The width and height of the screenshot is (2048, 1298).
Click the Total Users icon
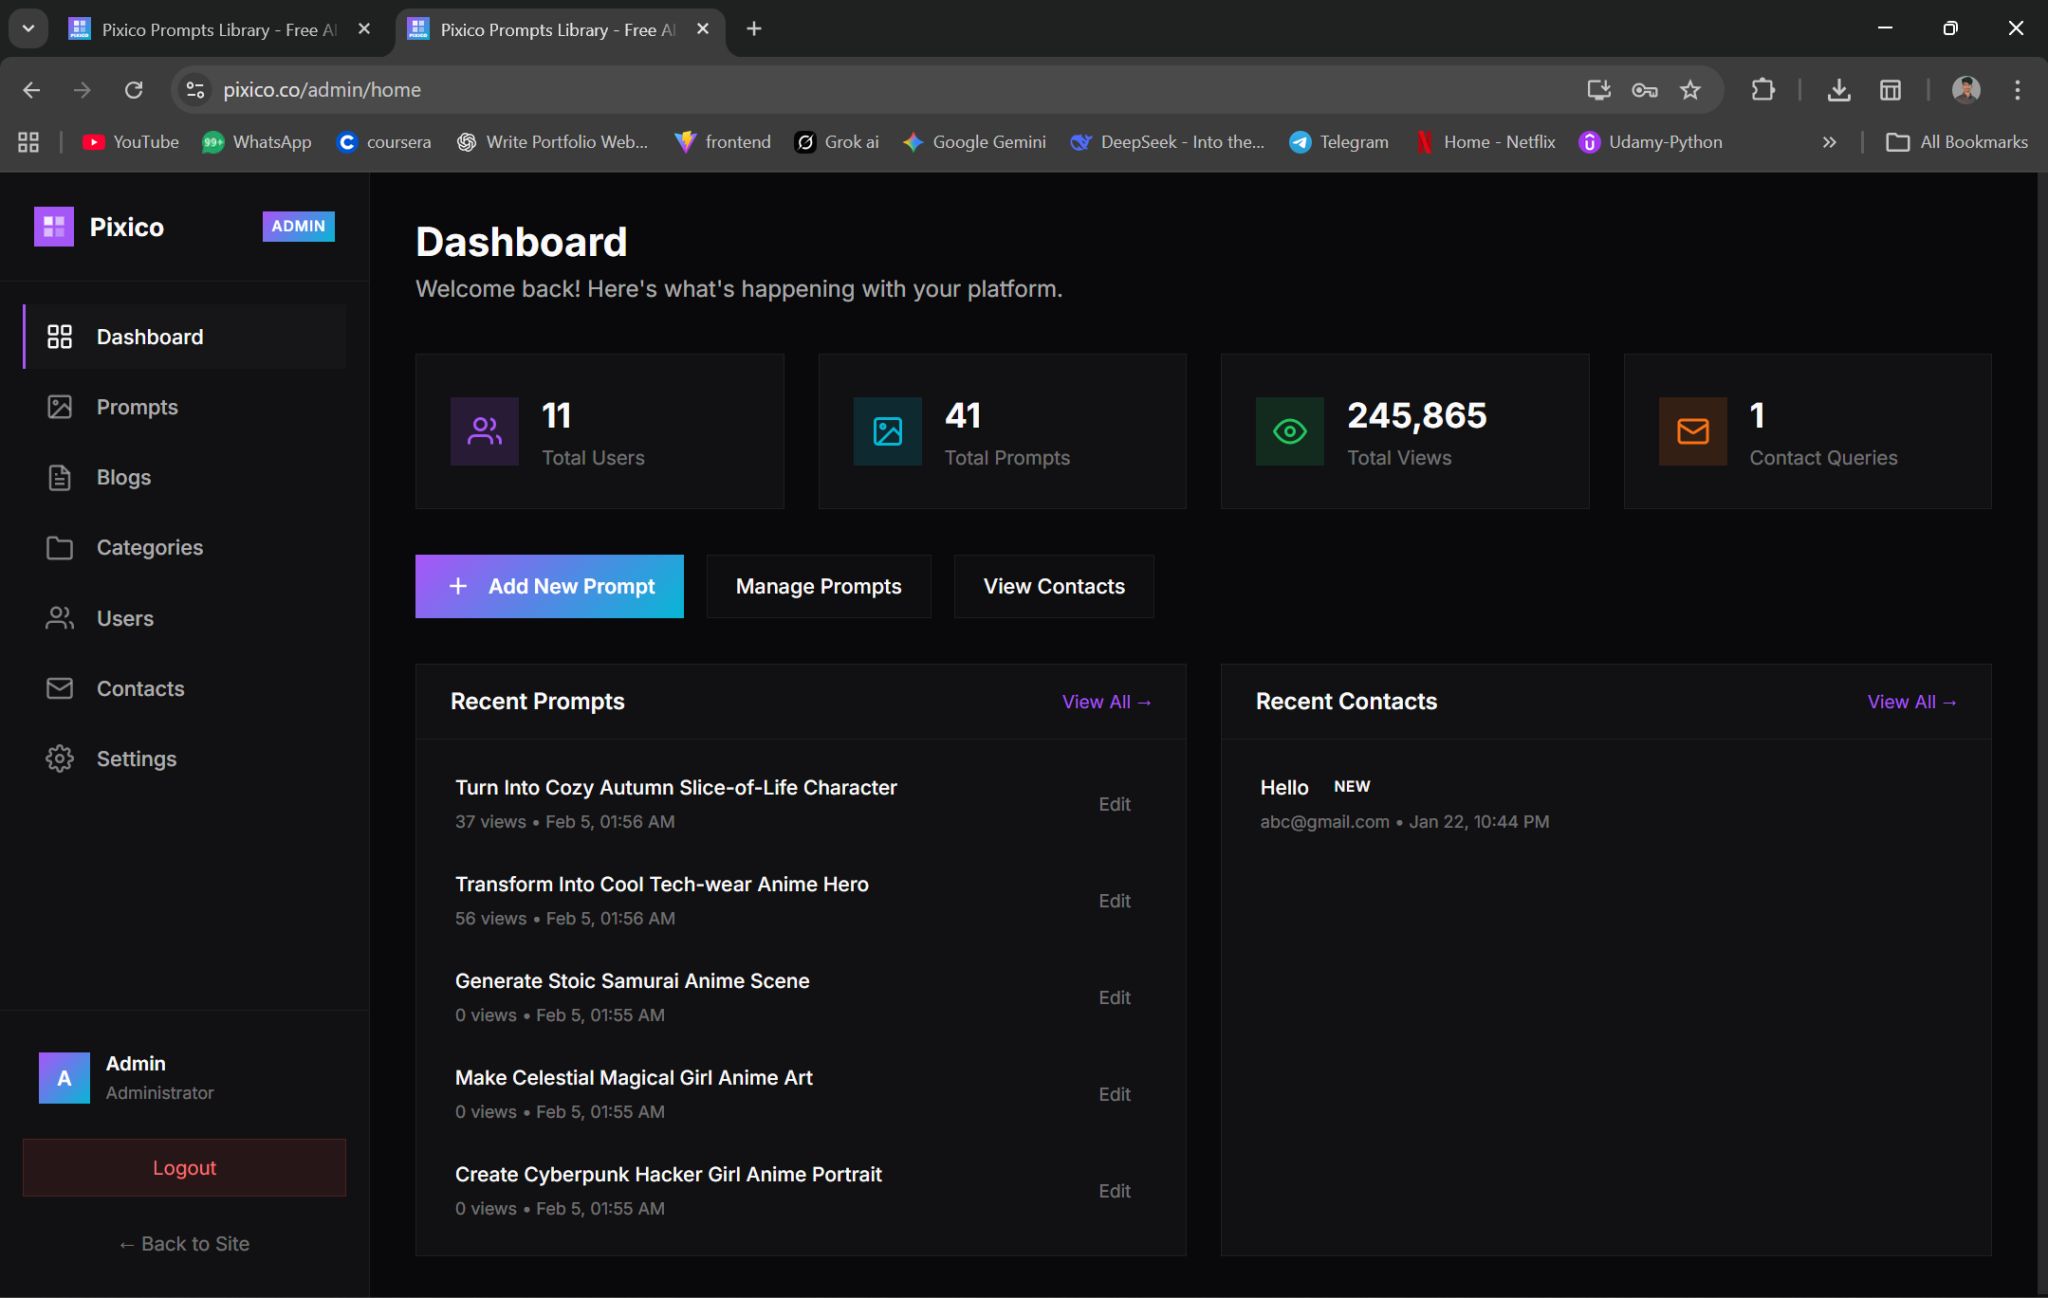pyautogui.click(x=484, y=431)
